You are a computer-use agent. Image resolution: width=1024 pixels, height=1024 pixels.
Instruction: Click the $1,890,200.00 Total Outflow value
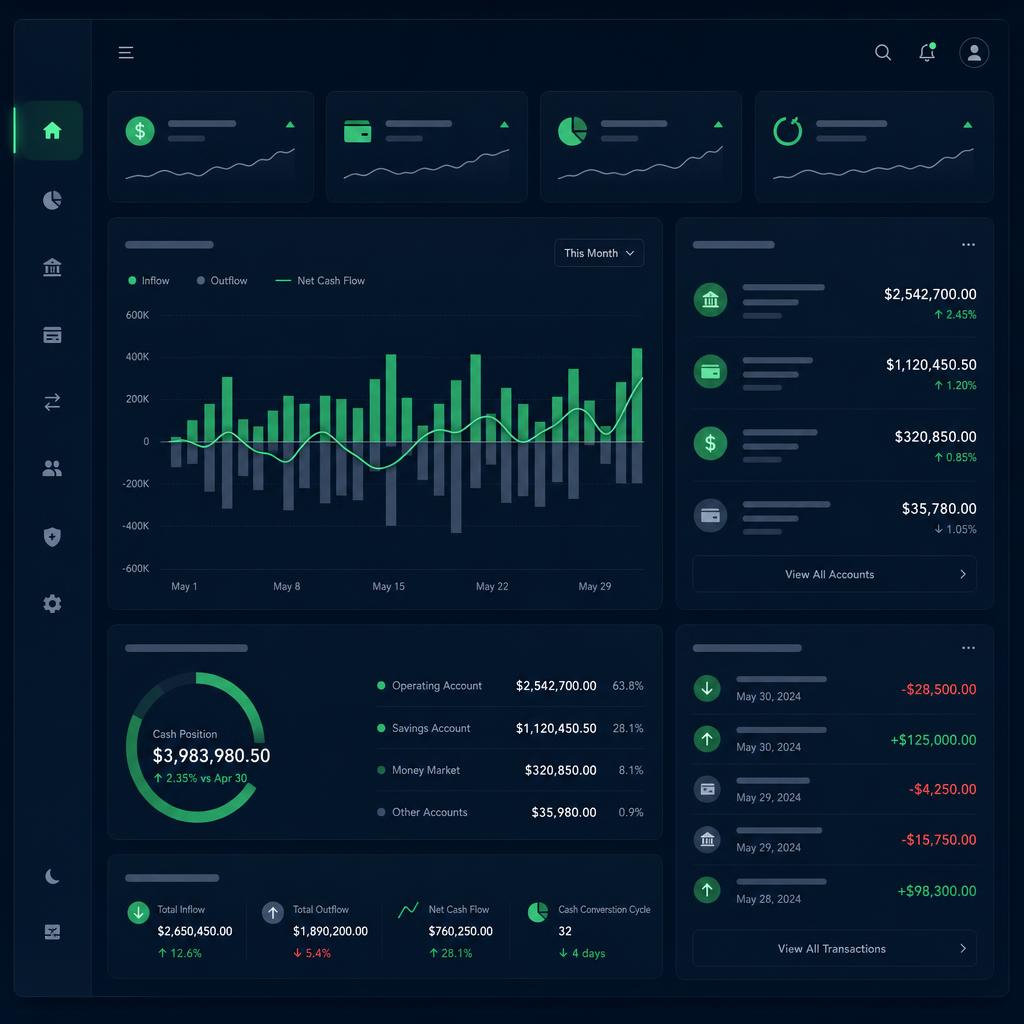coord(330,931)
